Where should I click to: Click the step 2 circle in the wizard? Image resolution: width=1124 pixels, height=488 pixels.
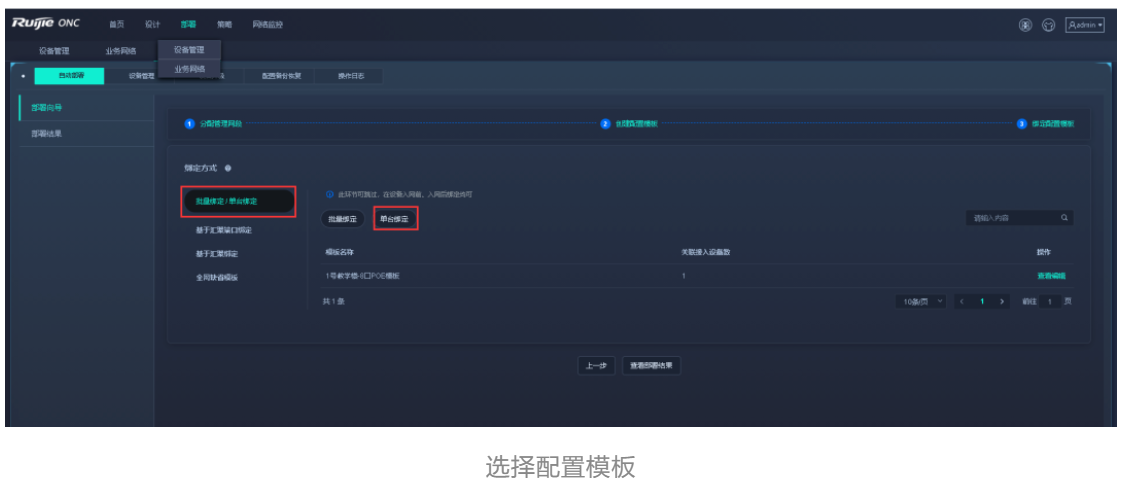point(605,124)
